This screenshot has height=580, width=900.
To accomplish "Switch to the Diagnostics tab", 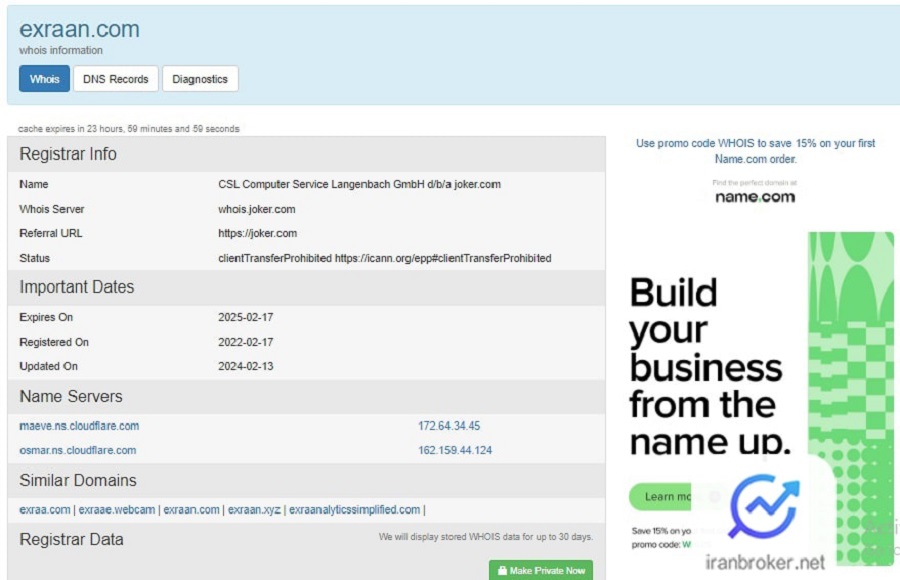I will click(200, 79).
